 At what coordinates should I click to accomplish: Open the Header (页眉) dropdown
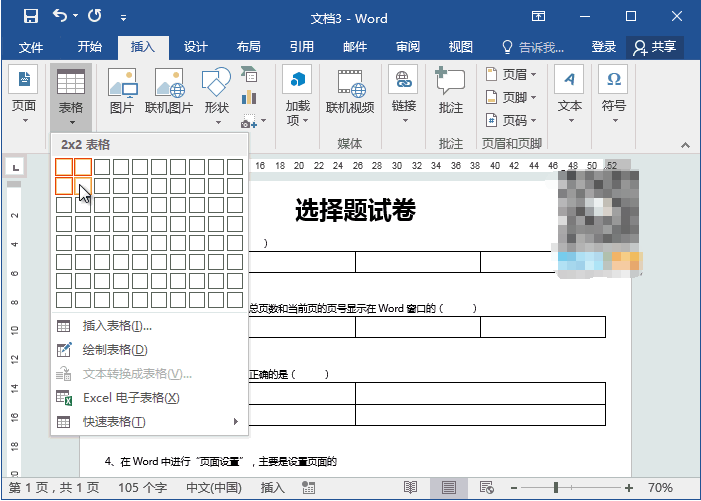point(518,74)
